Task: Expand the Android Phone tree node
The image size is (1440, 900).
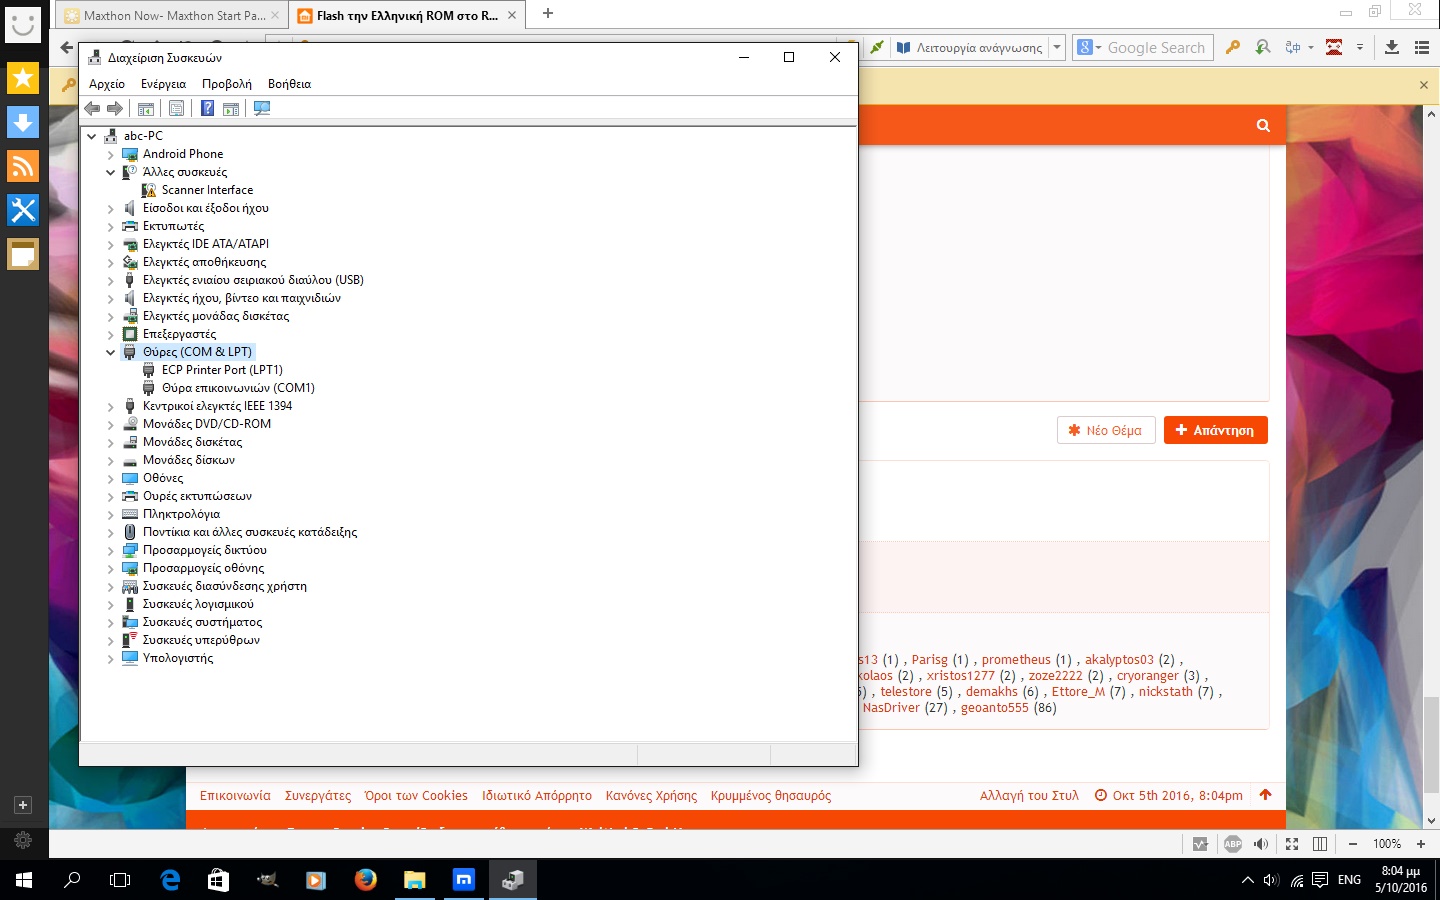Action: click(111, 154)
